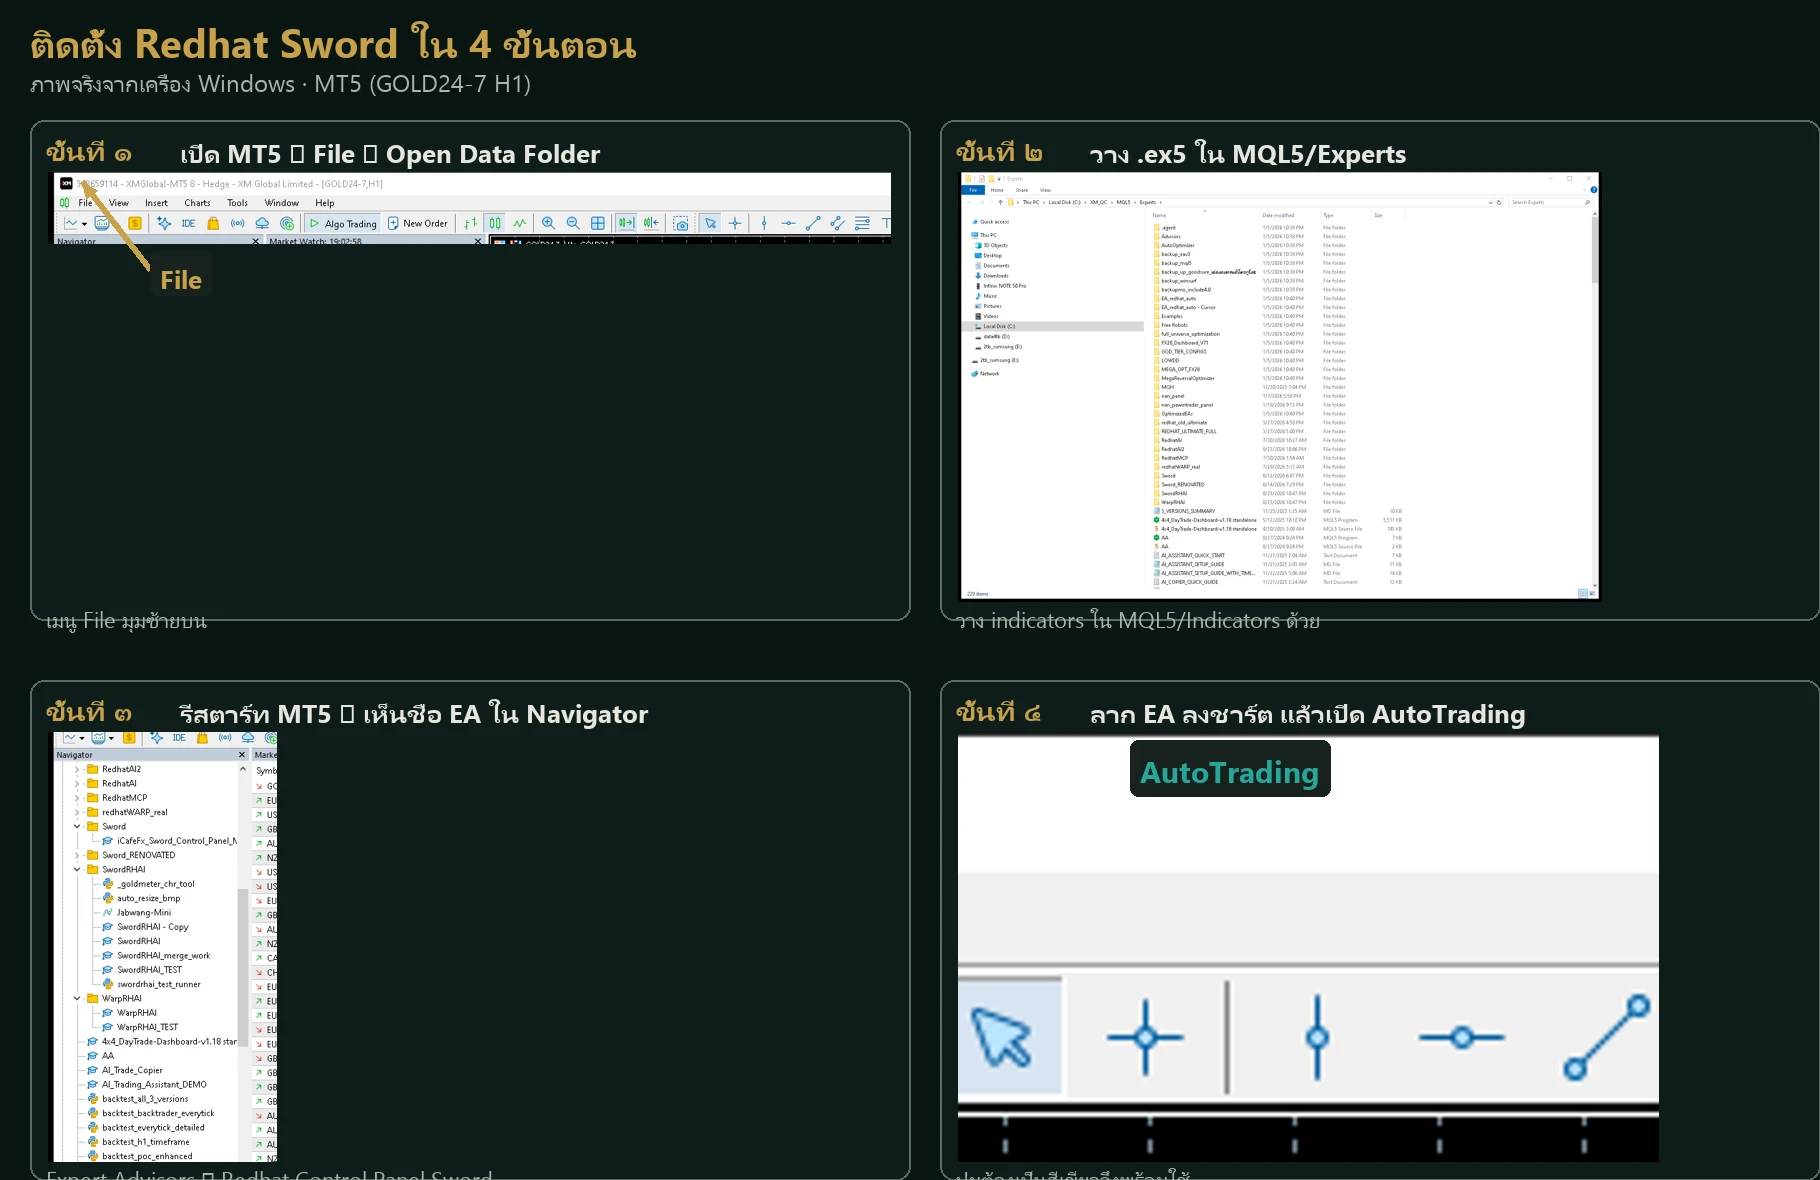Viewport: 1820px width, 1180px height.
Task: Select the Jabwang-Mini indicator item
Action: pos(137,912)
